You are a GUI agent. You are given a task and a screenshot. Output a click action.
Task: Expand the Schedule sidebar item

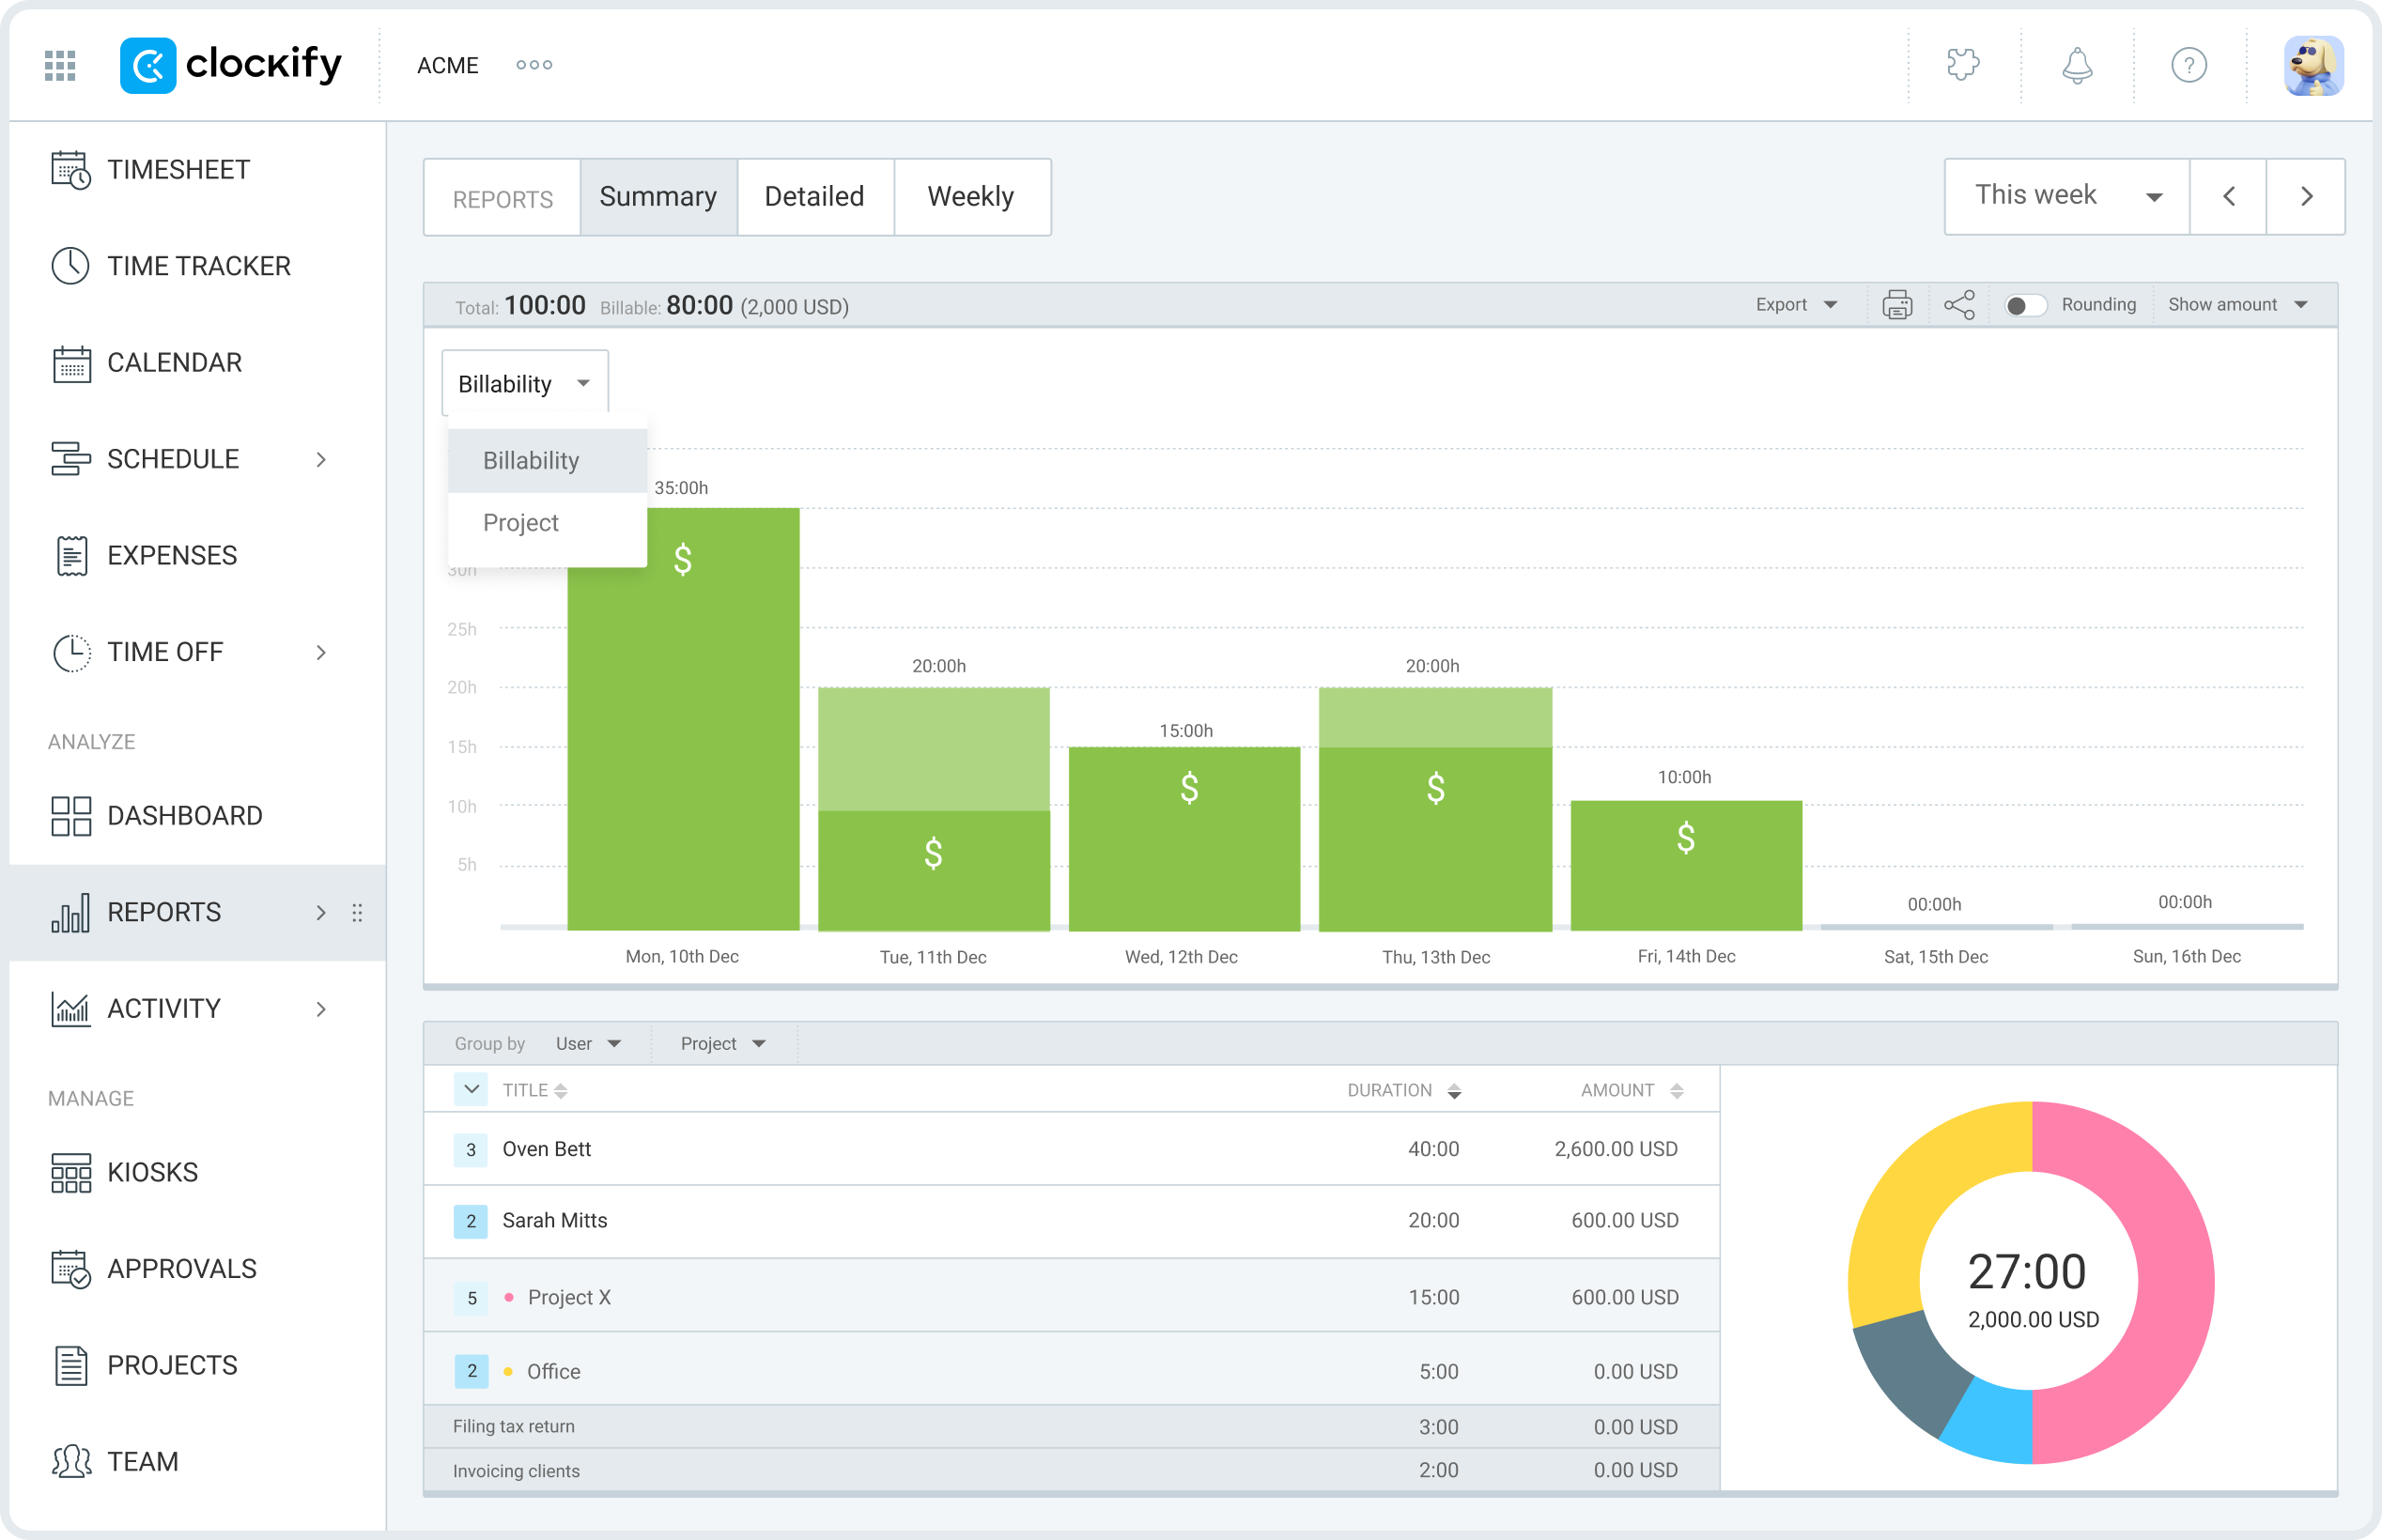pyautogui.click(x=321, y=459)
